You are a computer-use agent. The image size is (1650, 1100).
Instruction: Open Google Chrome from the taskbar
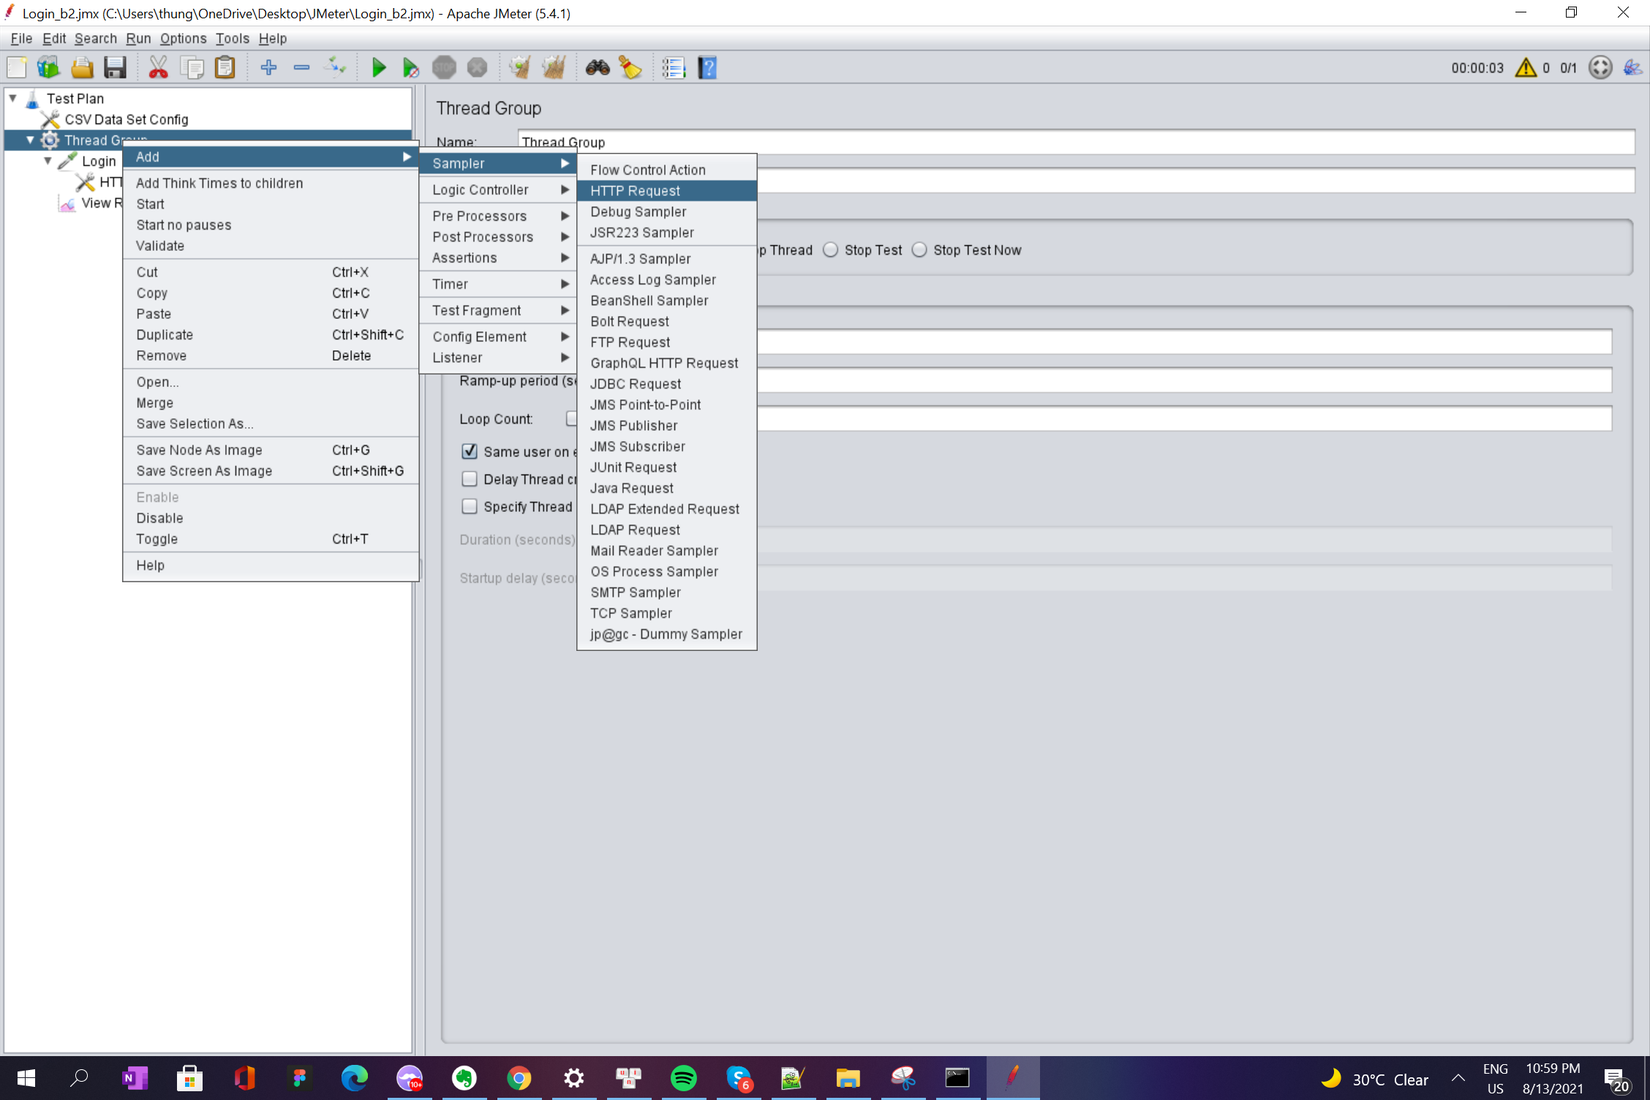[518, 1078]
